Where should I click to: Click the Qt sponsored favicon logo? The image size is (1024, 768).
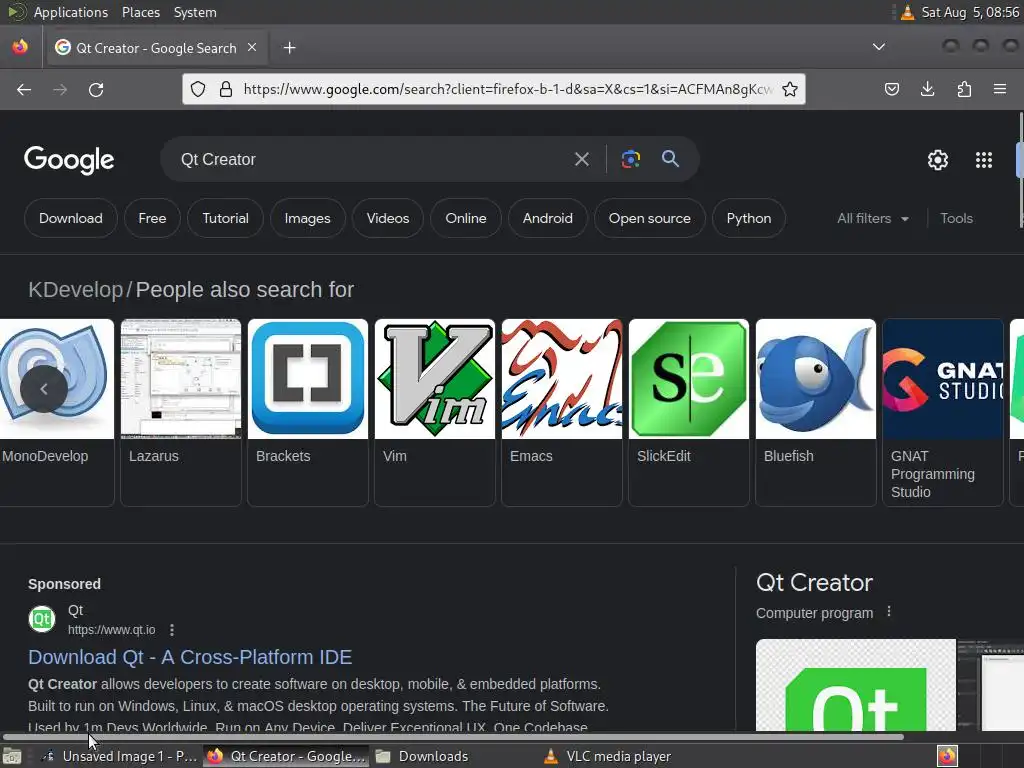click(x=42, y=618)
